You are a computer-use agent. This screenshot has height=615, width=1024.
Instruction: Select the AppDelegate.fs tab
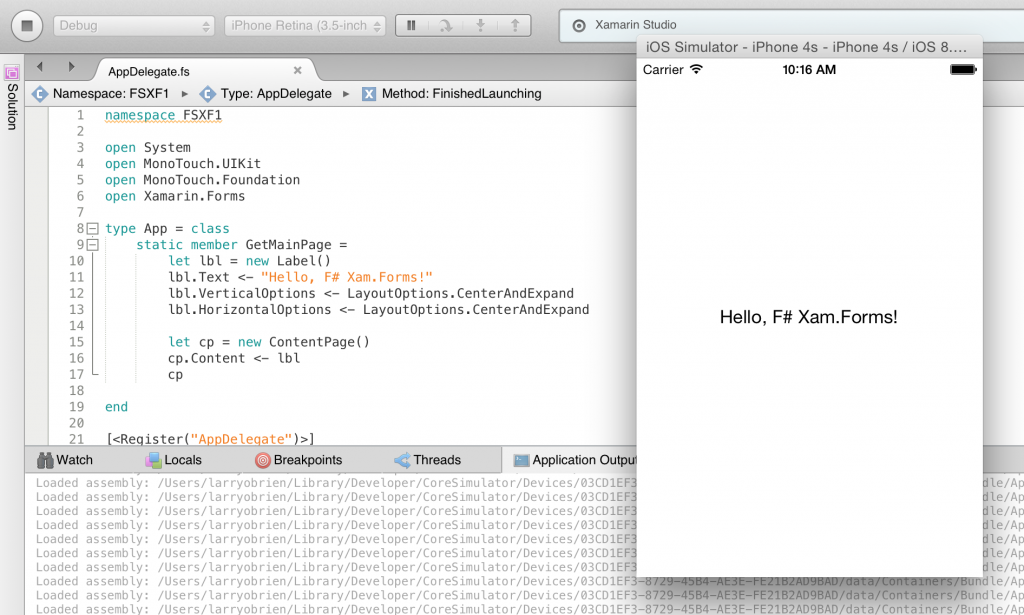click(x=149, y=71)
